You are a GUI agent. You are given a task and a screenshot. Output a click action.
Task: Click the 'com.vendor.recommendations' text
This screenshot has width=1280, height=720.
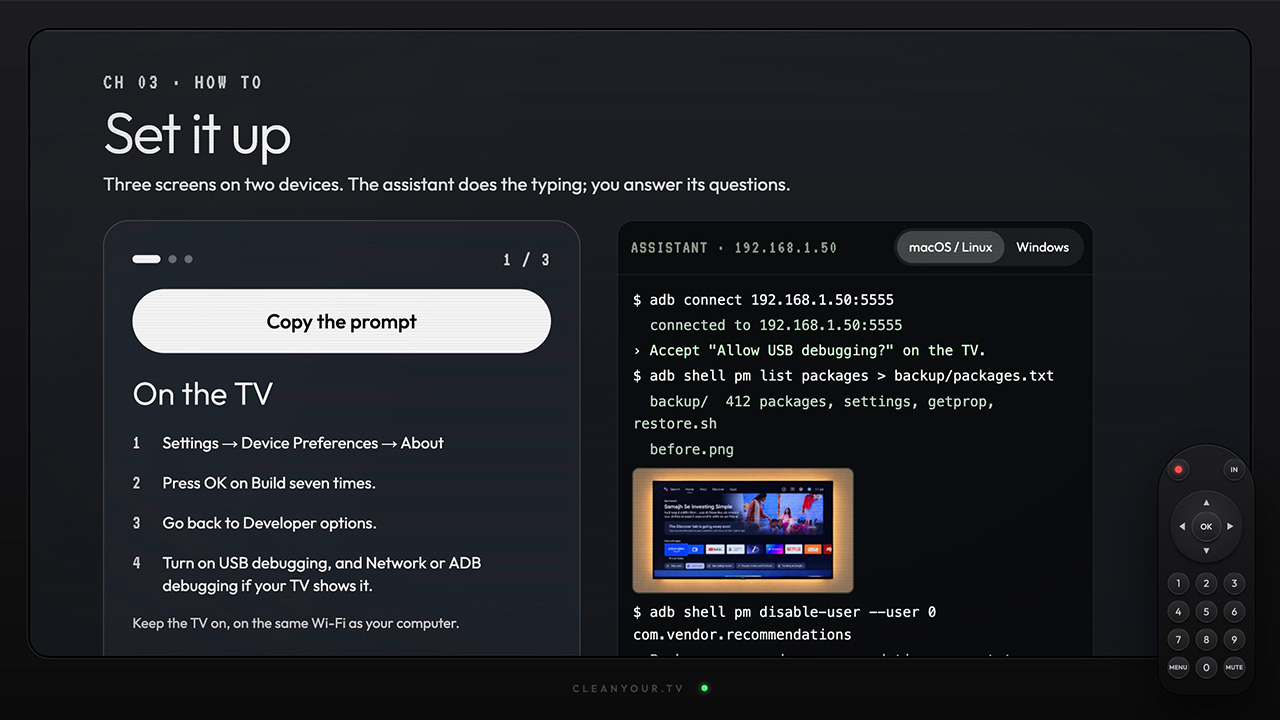[x=742, y=634]
